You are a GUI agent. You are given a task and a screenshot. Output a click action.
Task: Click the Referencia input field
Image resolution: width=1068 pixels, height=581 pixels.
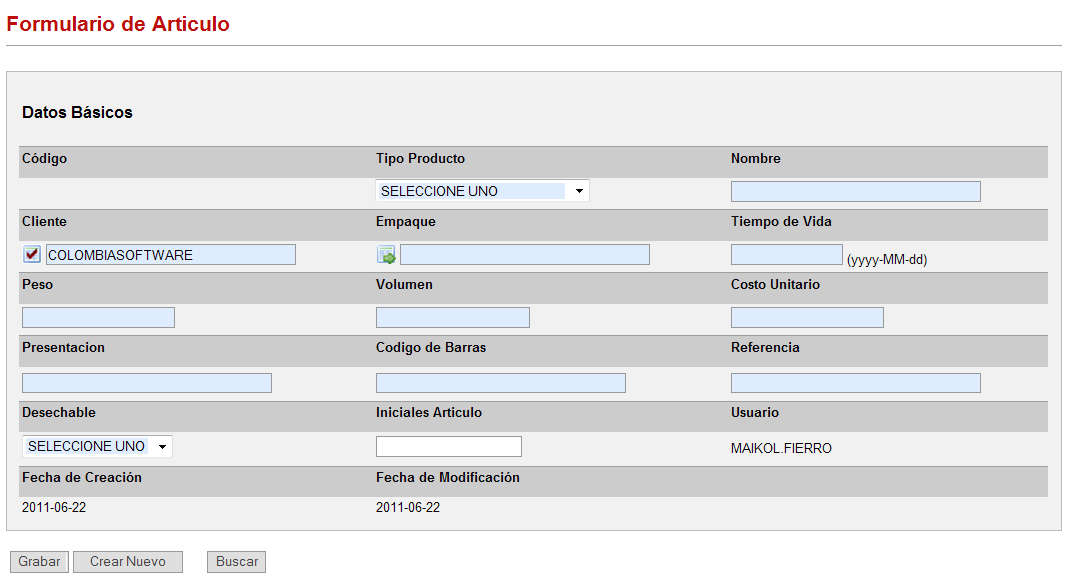click(855, 383)
